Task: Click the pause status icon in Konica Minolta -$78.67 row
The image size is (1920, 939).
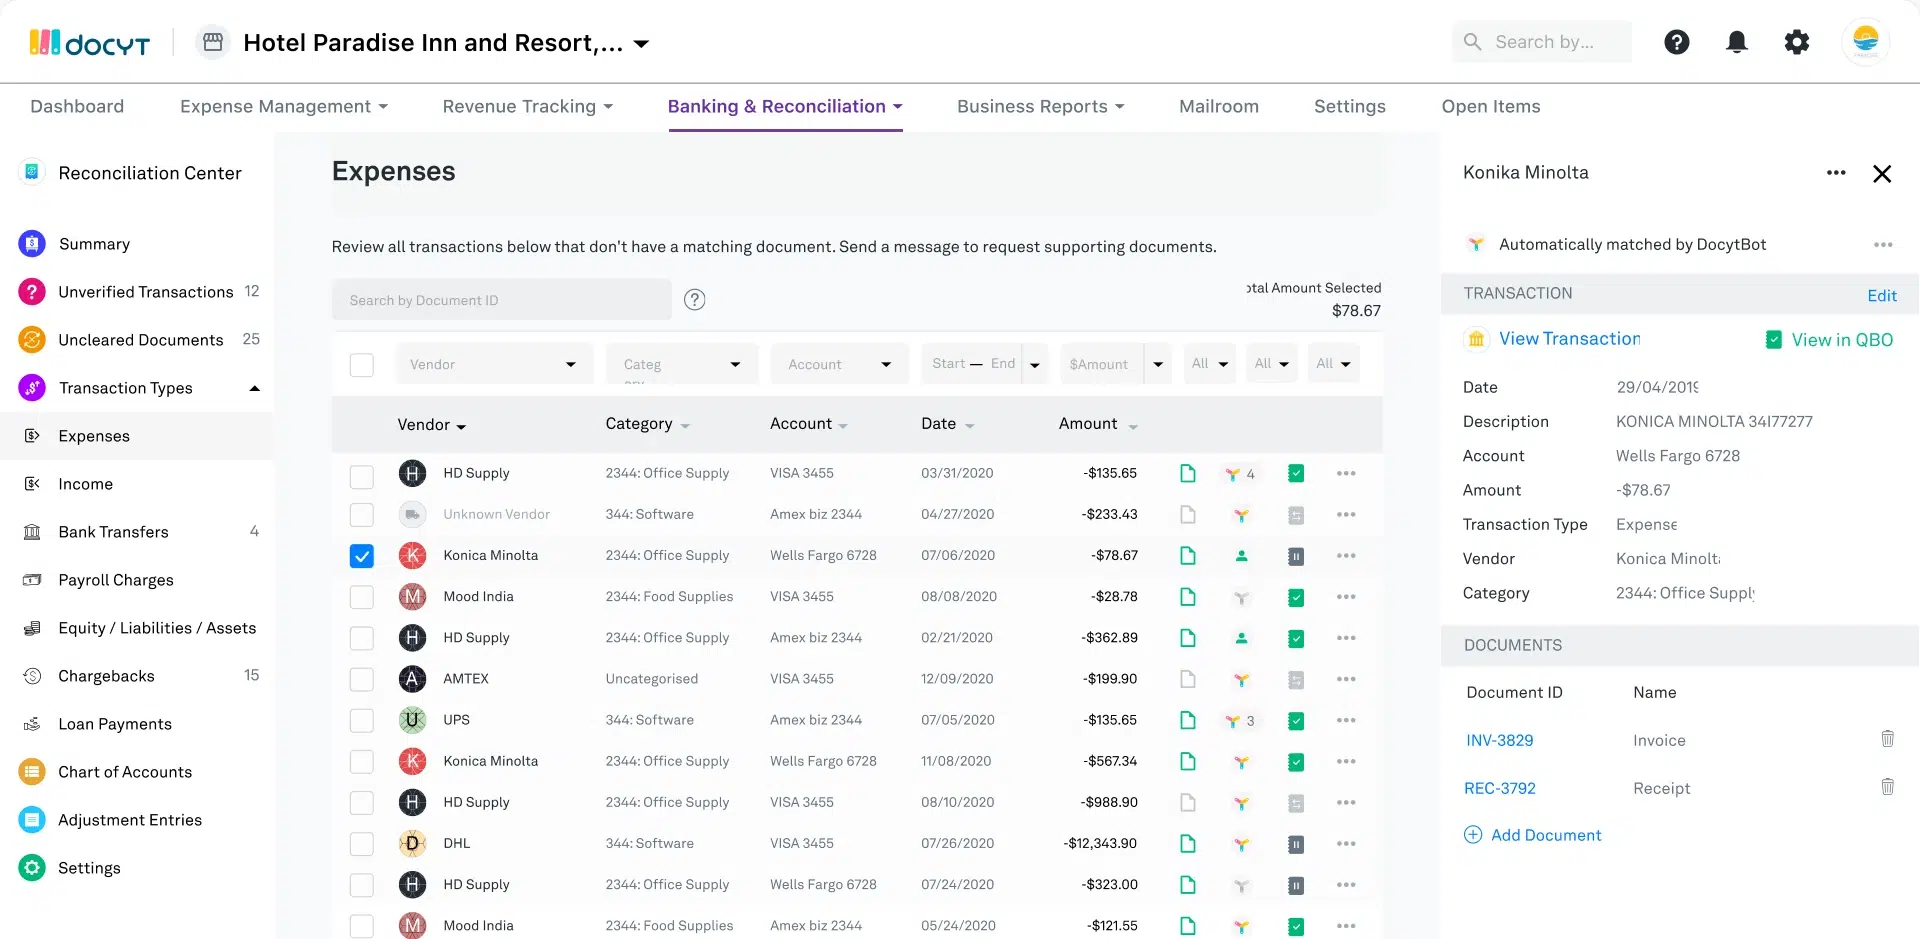Action: click(x=1296, y=556)
